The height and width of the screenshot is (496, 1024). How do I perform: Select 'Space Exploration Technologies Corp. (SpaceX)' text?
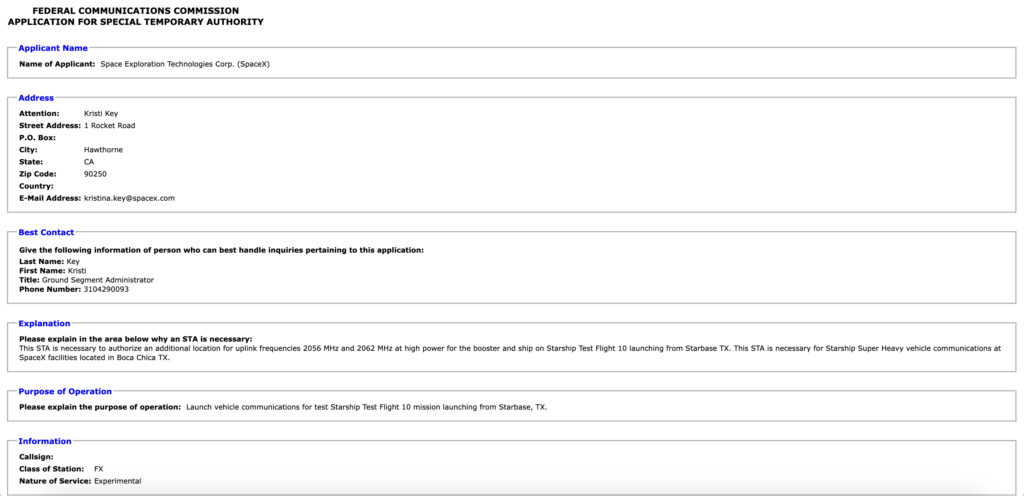coord(185,65)
